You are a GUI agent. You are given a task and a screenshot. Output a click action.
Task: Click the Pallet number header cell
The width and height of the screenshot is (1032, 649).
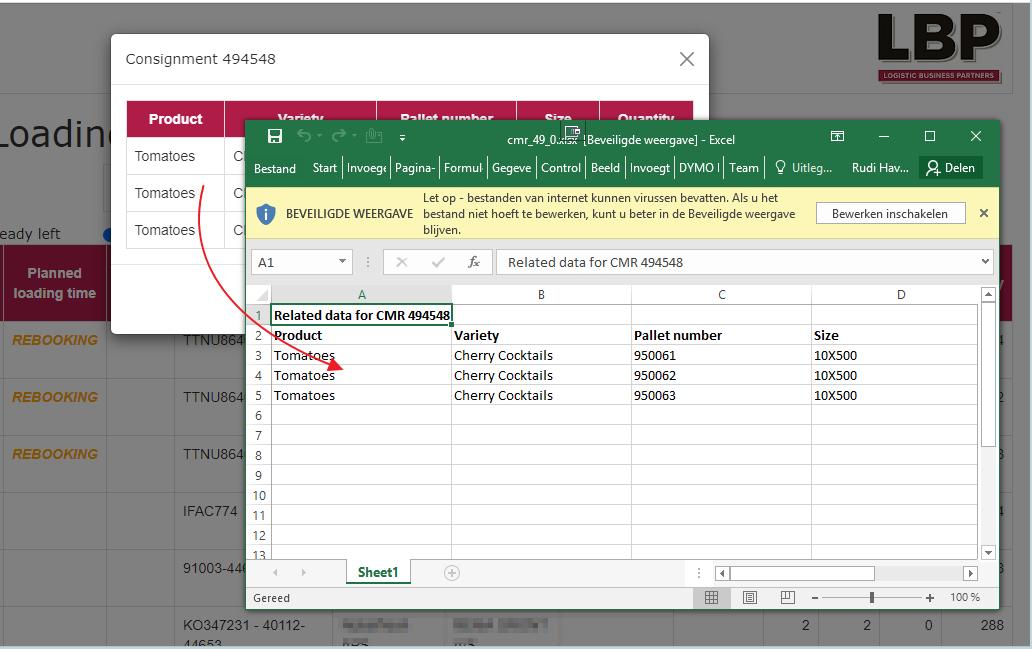tap(721, 336)
